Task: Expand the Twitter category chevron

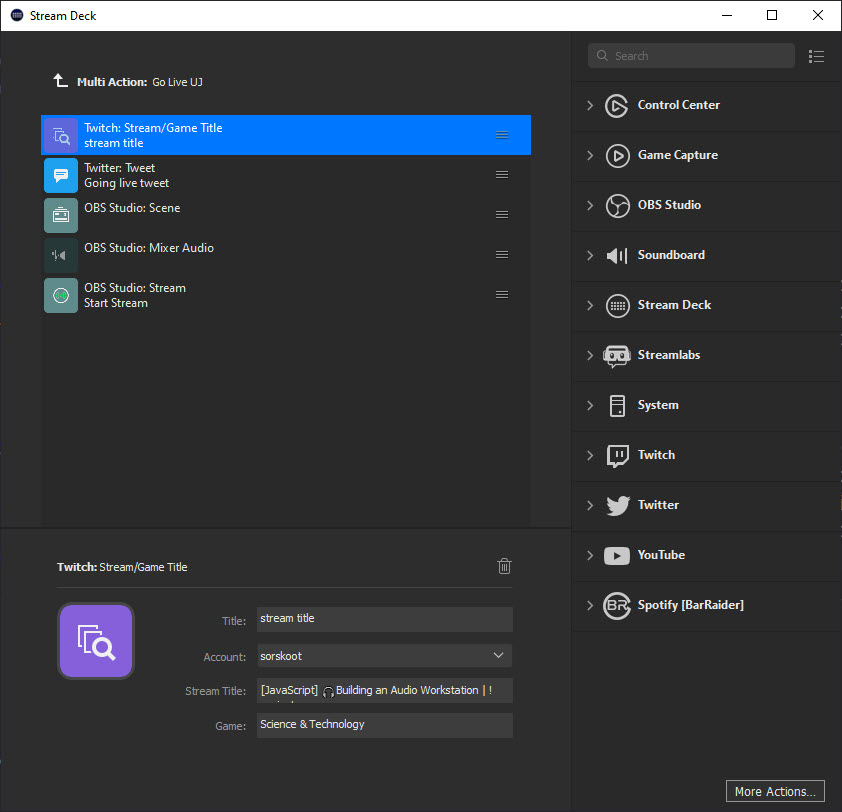Action: (x=590, y=505)
